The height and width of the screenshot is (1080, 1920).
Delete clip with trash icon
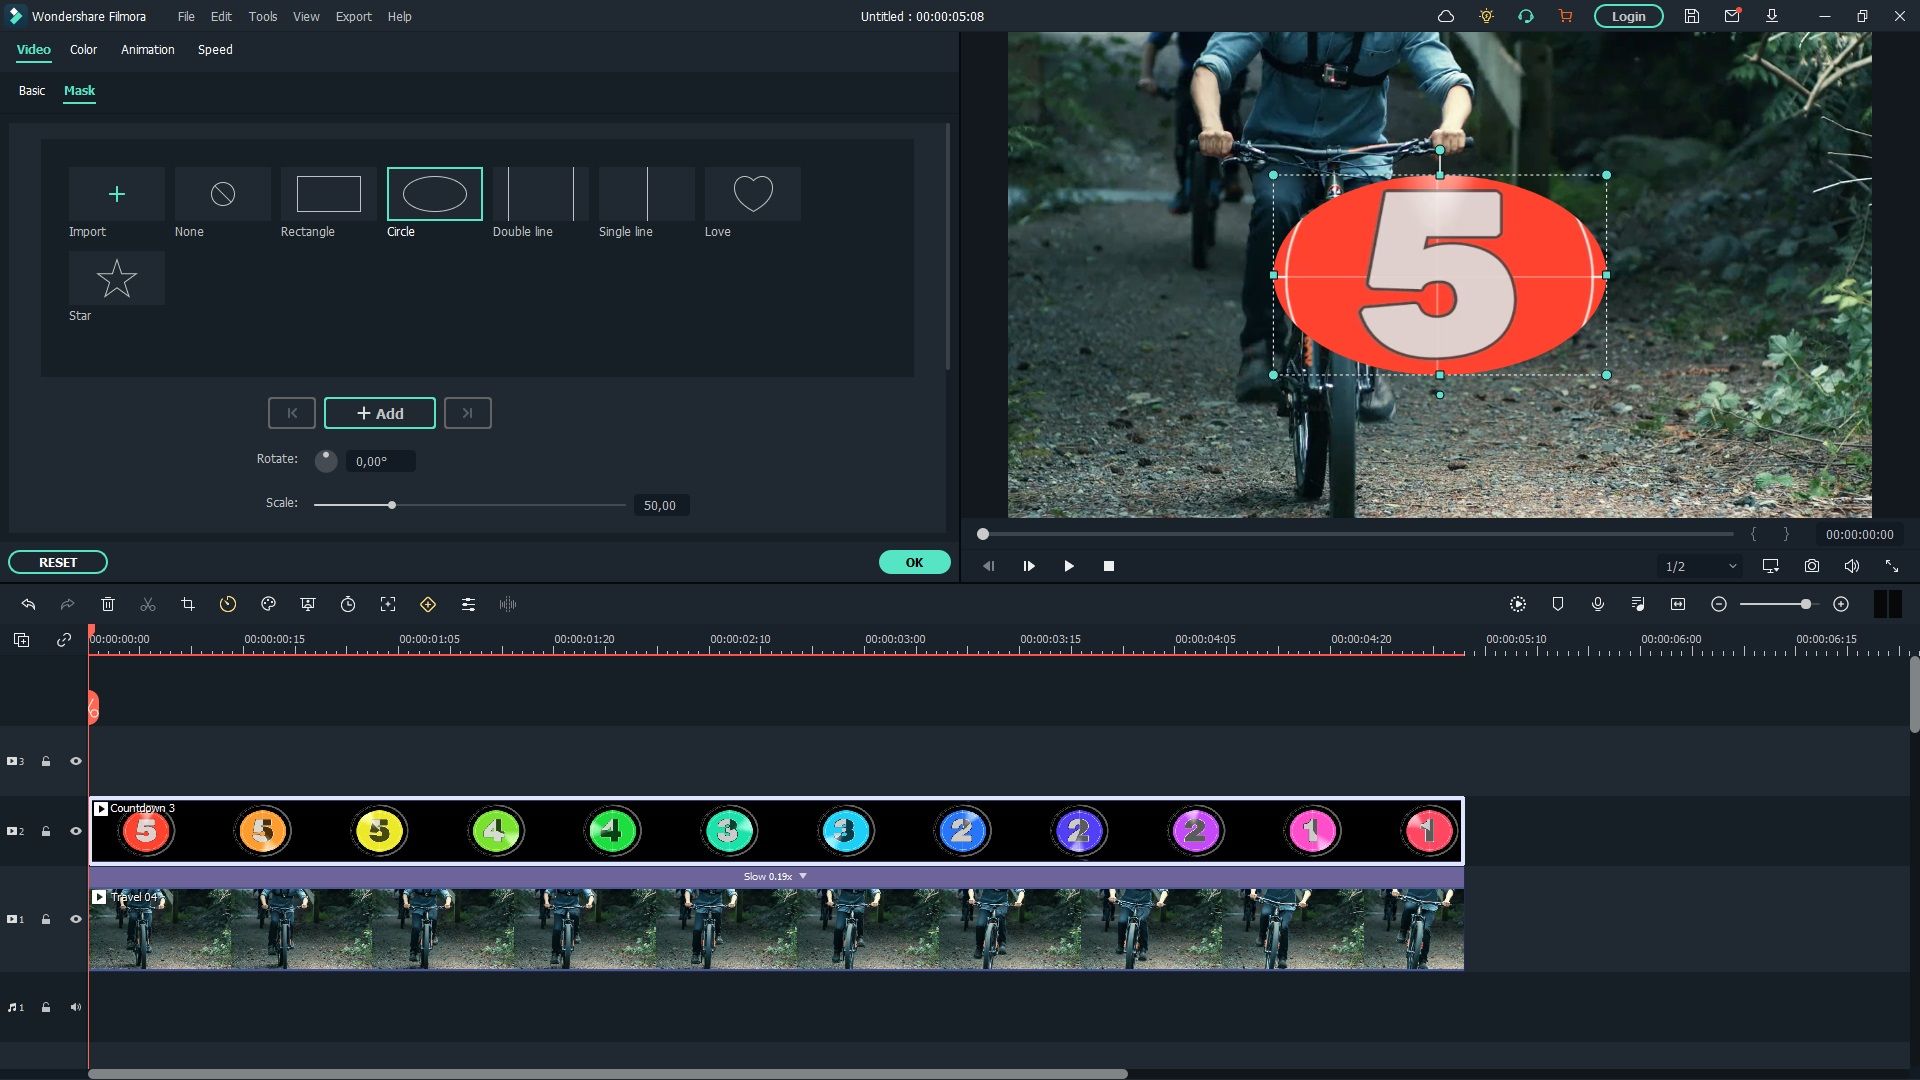(108, 604)
